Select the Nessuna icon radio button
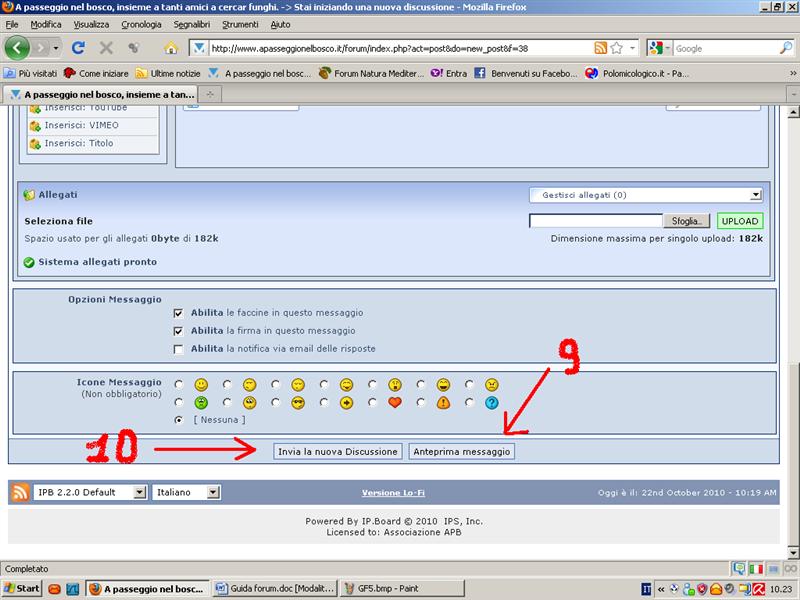This screenshot has height=600, width=800. [179, 420]
